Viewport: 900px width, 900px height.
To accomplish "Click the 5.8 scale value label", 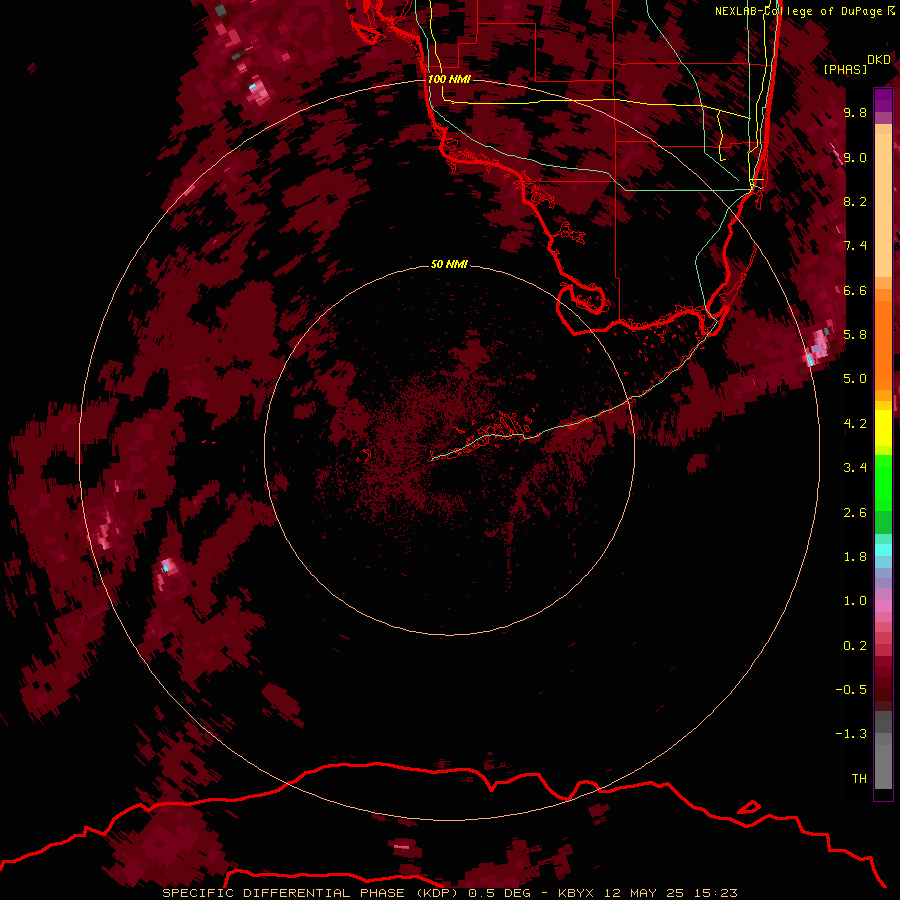I will click(x=855, y=335).
